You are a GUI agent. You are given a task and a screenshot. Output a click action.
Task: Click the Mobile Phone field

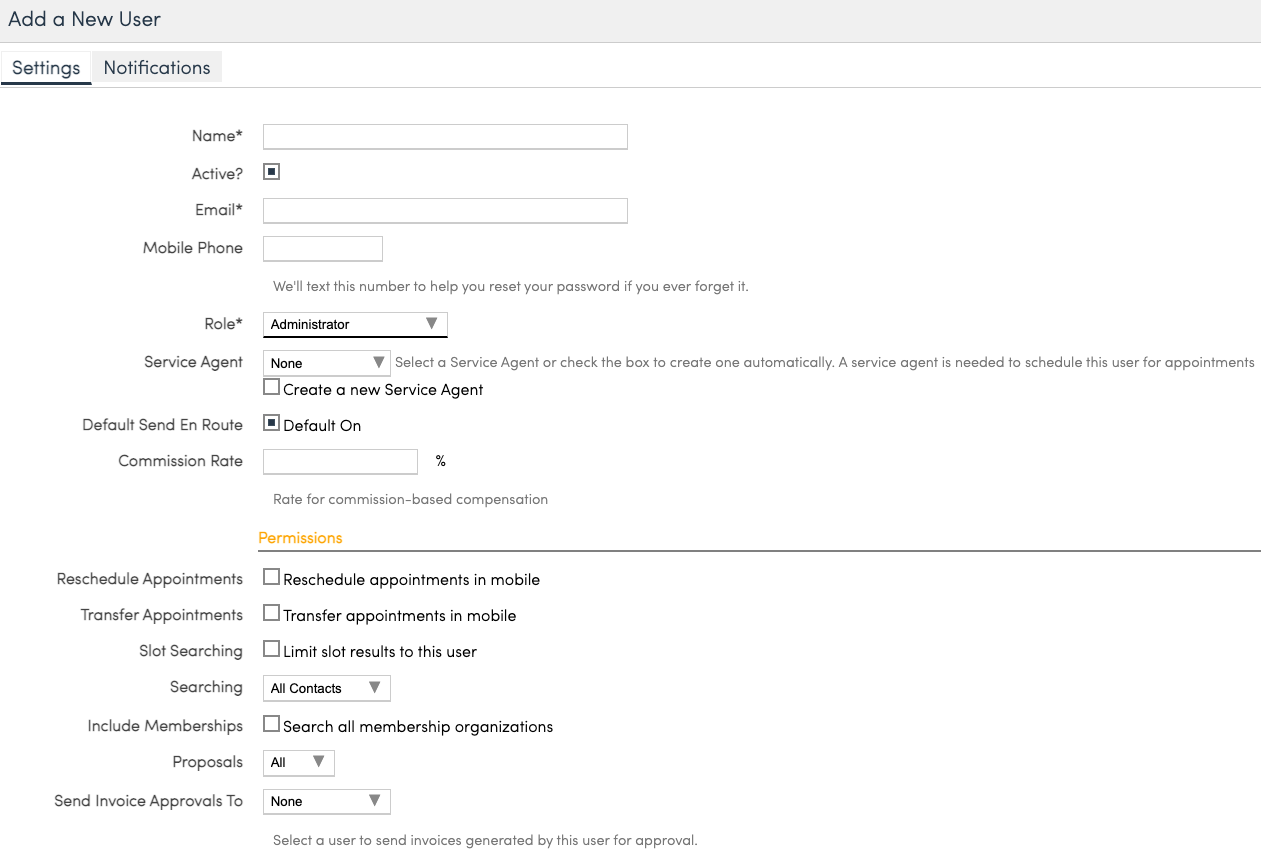[322, 248]
